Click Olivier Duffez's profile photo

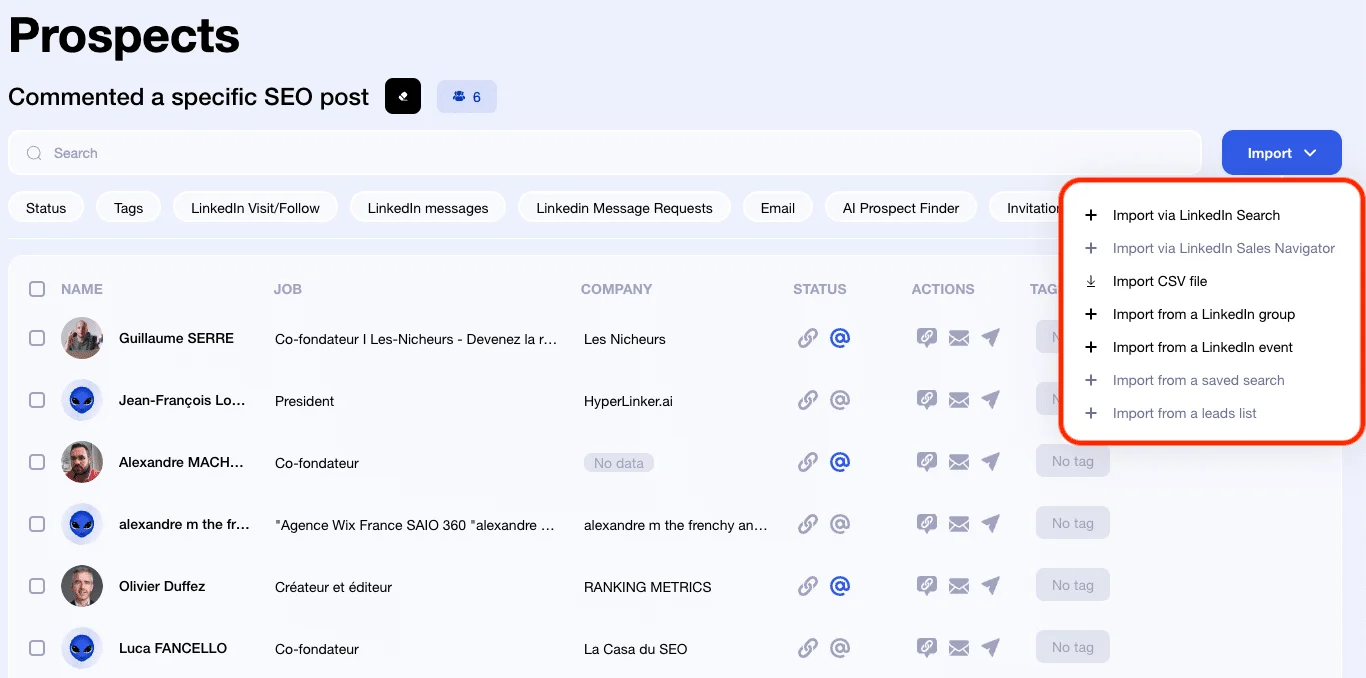coord(82,586)
